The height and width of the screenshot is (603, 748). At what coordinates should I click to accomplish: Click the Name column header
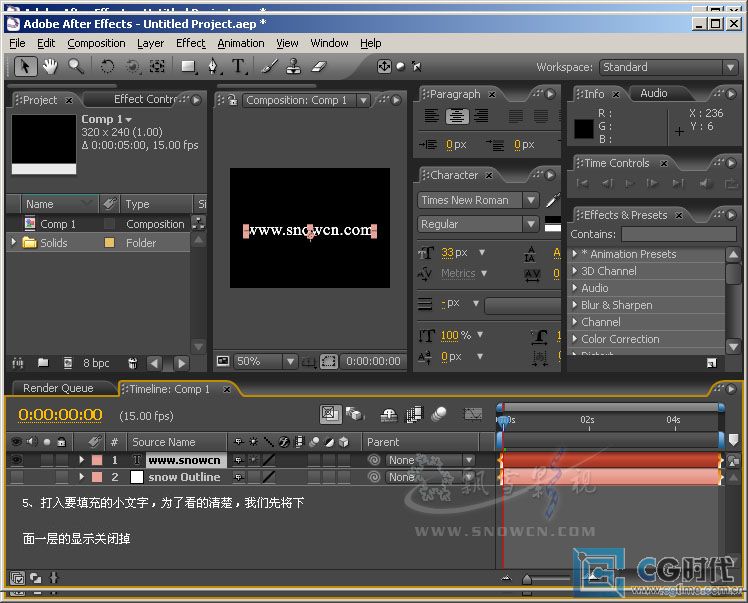click(59, 204)
